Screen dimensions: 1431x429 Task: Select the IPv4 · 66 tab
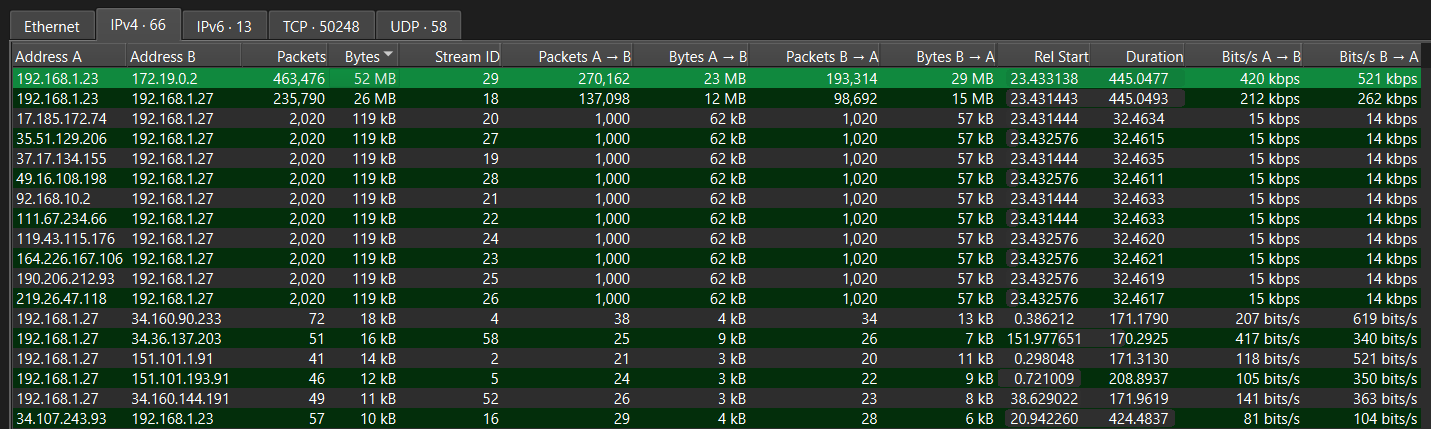(x=138, y=25)
